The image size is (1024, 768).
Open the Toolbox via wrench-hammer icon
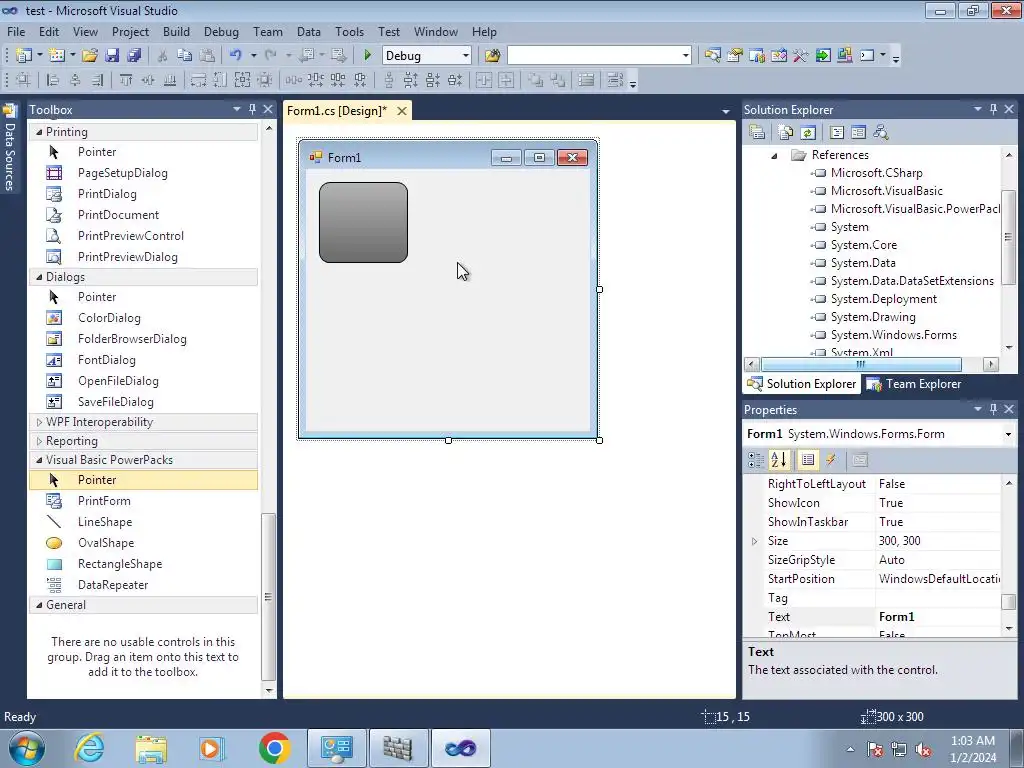coord(801,56)
